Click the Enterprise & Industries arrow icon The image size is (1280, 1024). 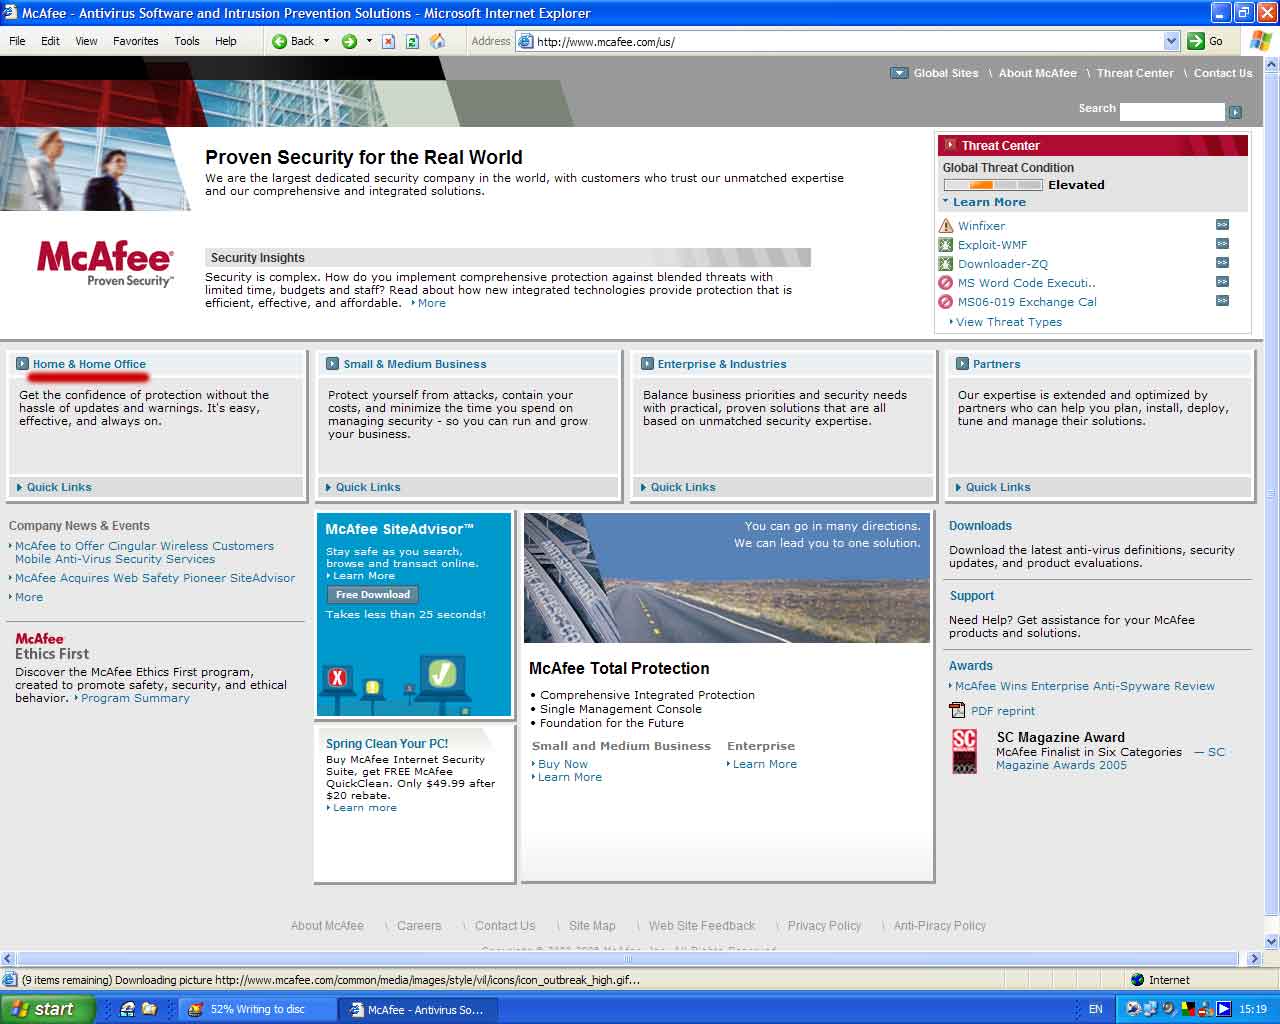point(647,364)
